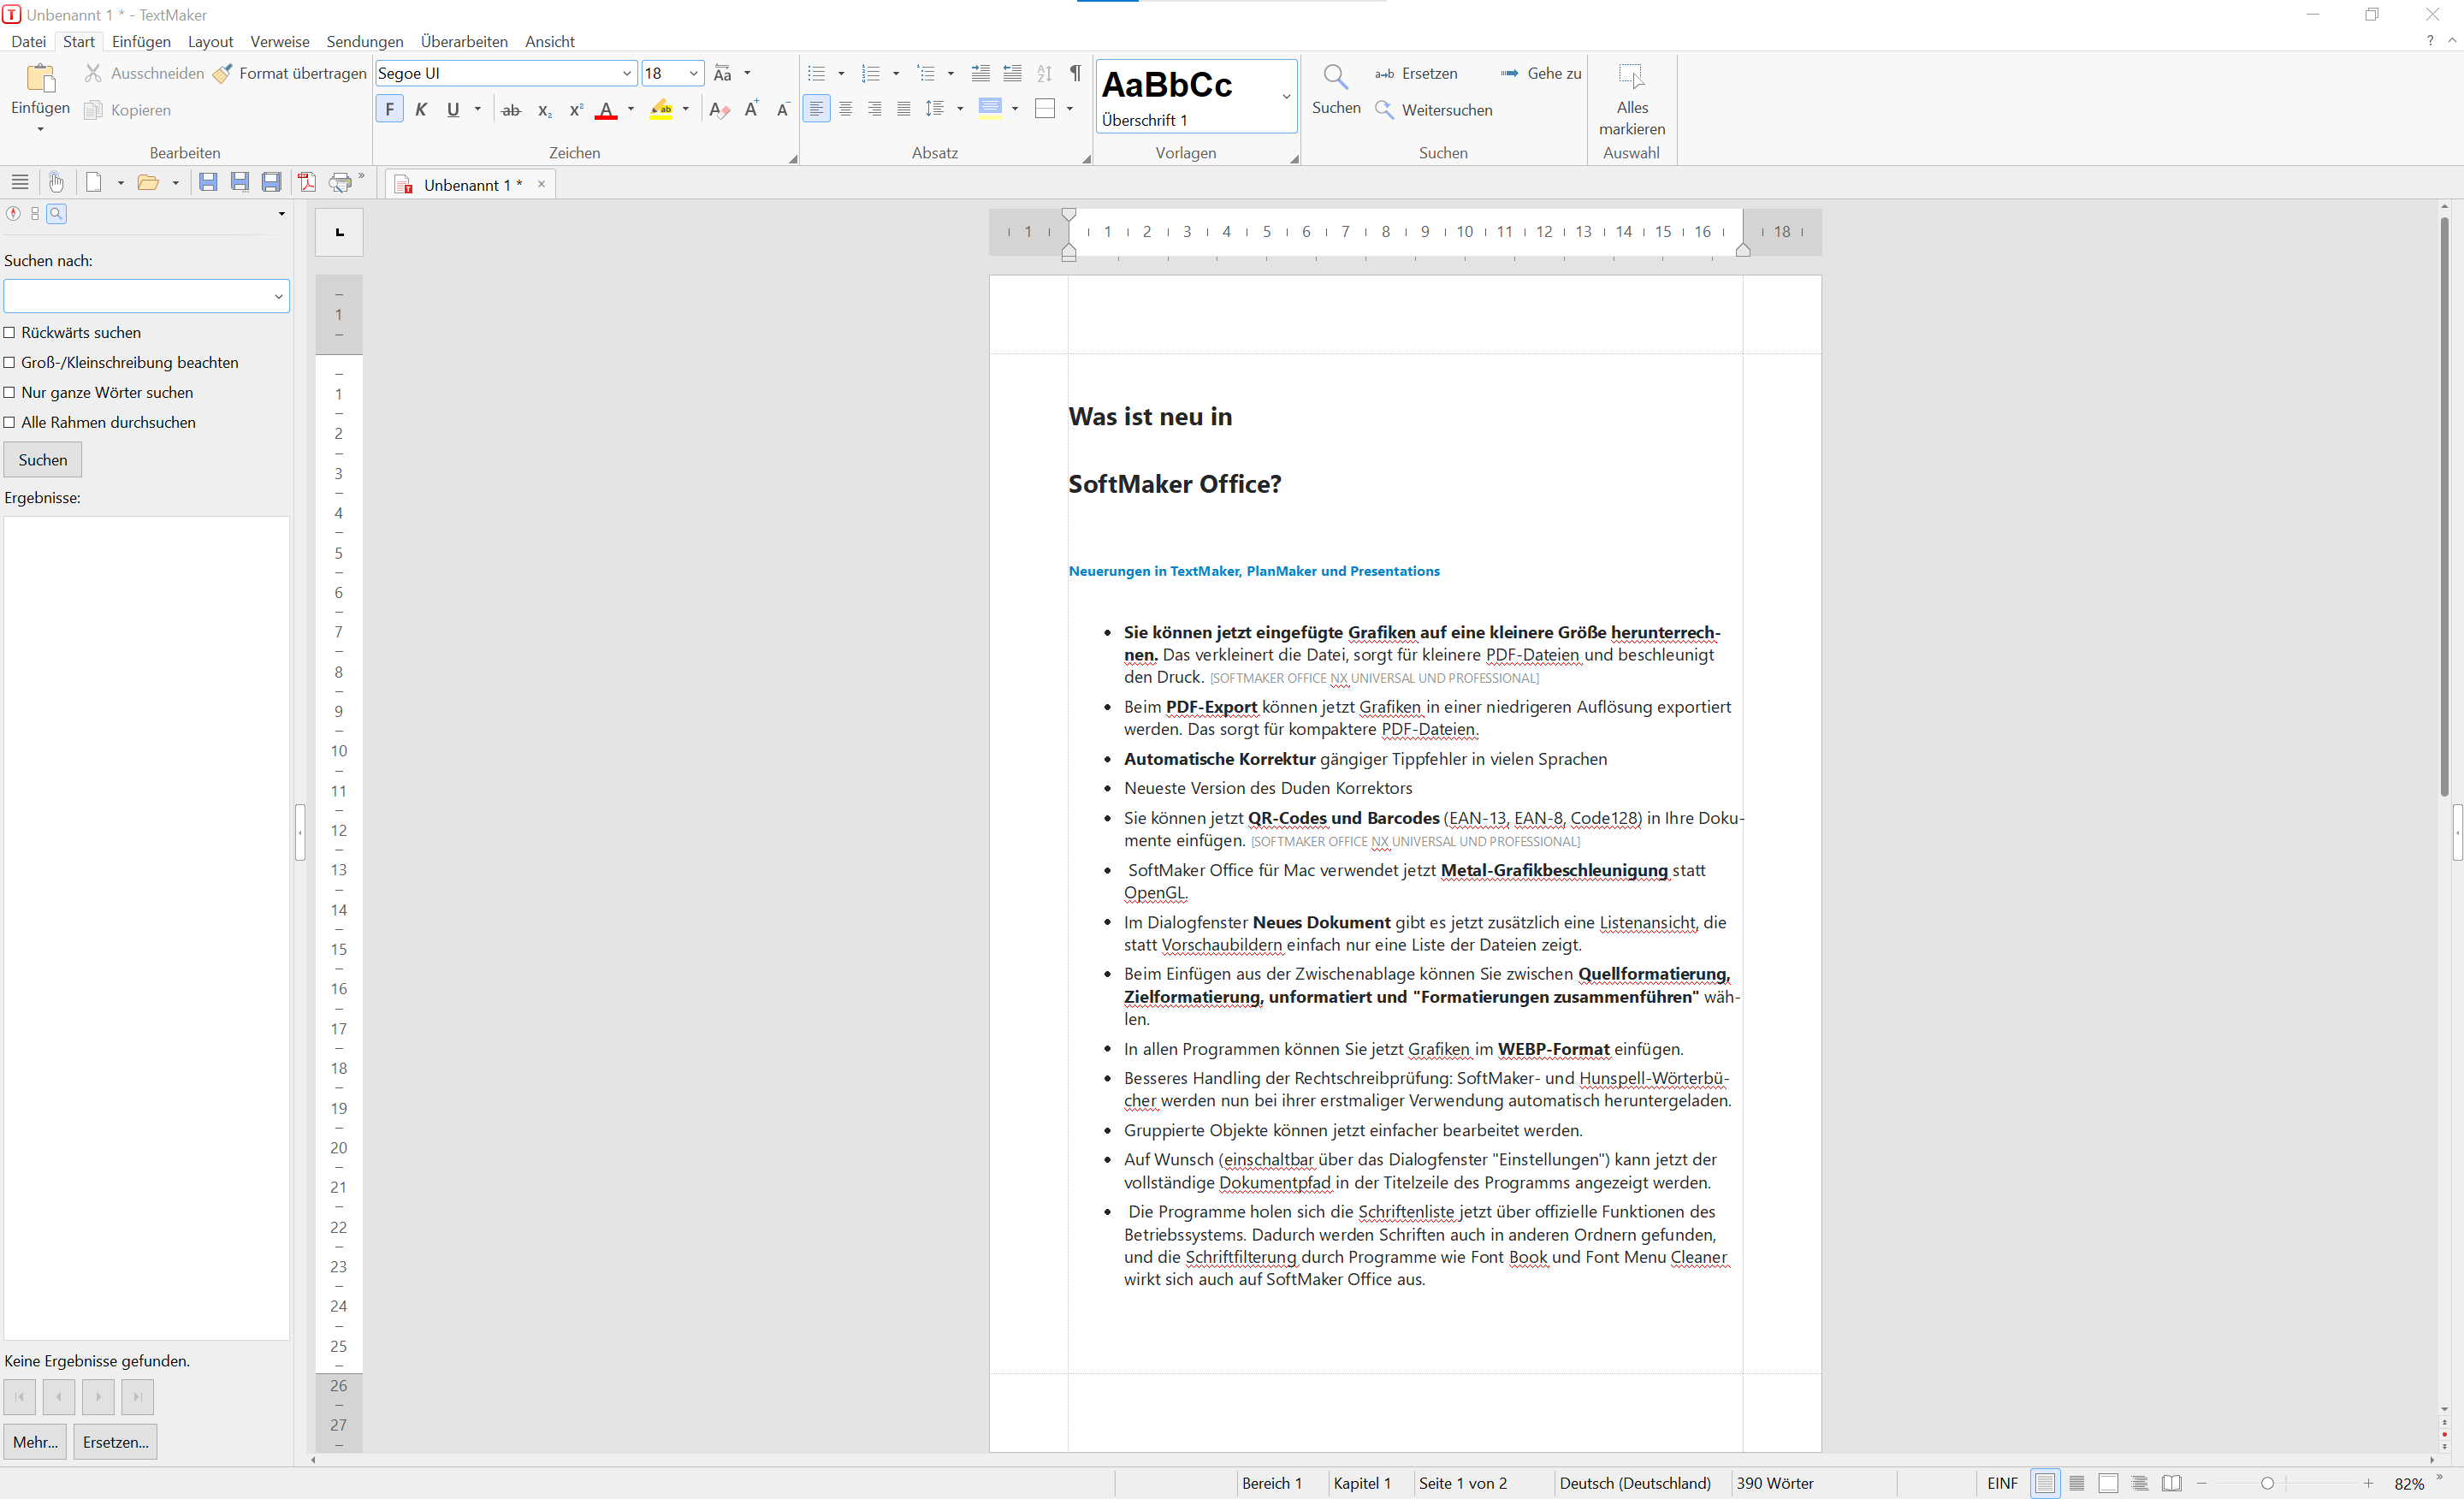This screenshot has width=2464, height=1499.
Task: Show formatting marks pilcrow icon
Action: pos(1075,73)
